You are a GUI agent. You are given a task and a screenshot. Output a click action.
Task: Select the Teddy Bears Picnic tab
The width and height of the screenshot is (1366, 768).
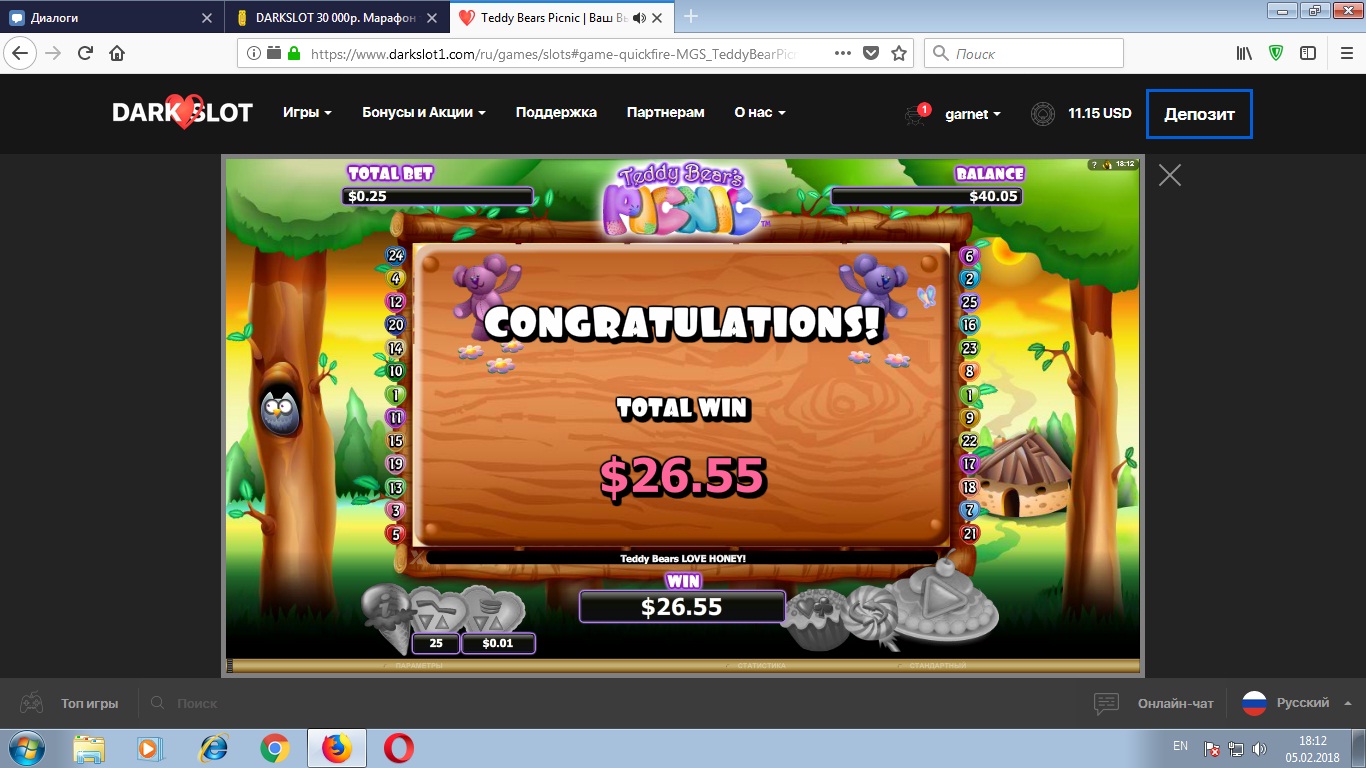click(x=561, y=17)
